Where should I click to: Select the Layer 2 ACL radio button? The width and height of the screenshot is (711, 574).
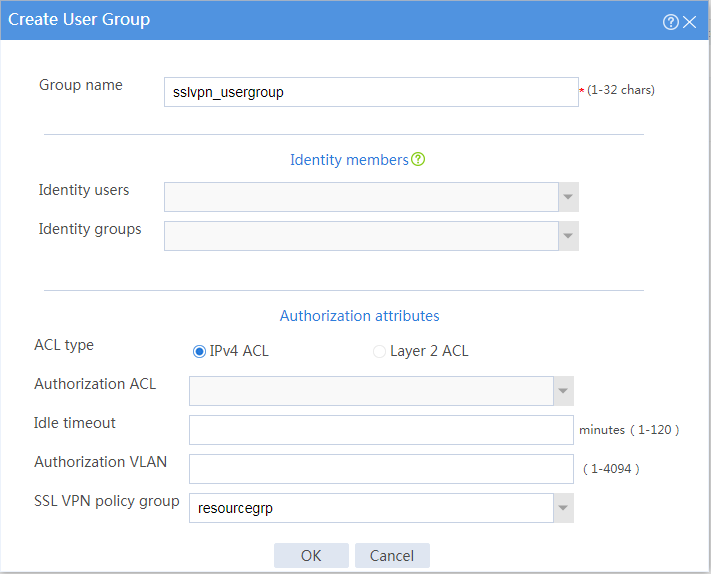(x=379, y=351)
